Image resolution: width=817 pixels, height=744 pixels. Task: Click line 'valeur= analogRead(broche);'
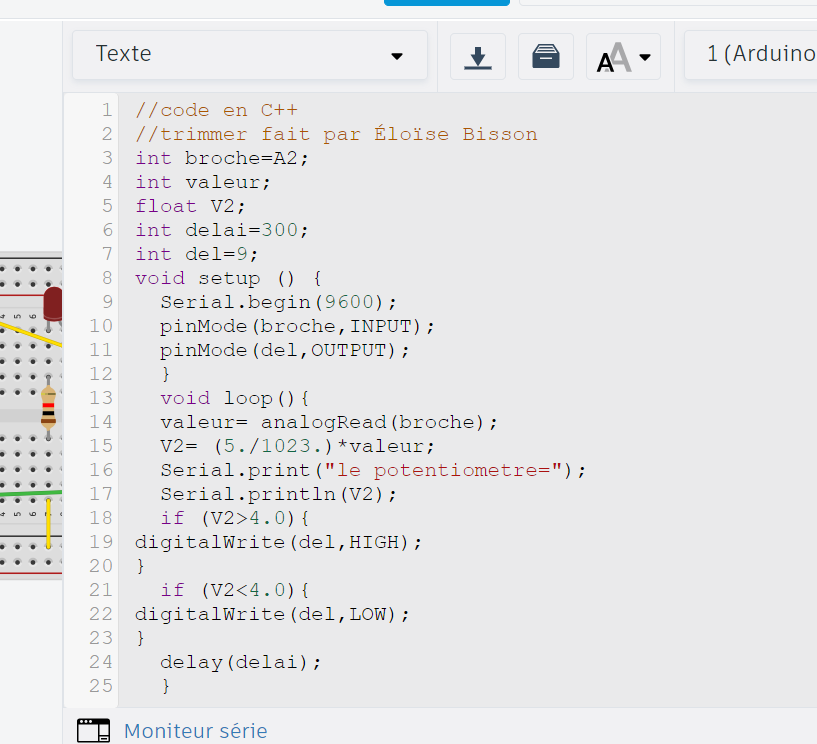[x=329, y=423]
